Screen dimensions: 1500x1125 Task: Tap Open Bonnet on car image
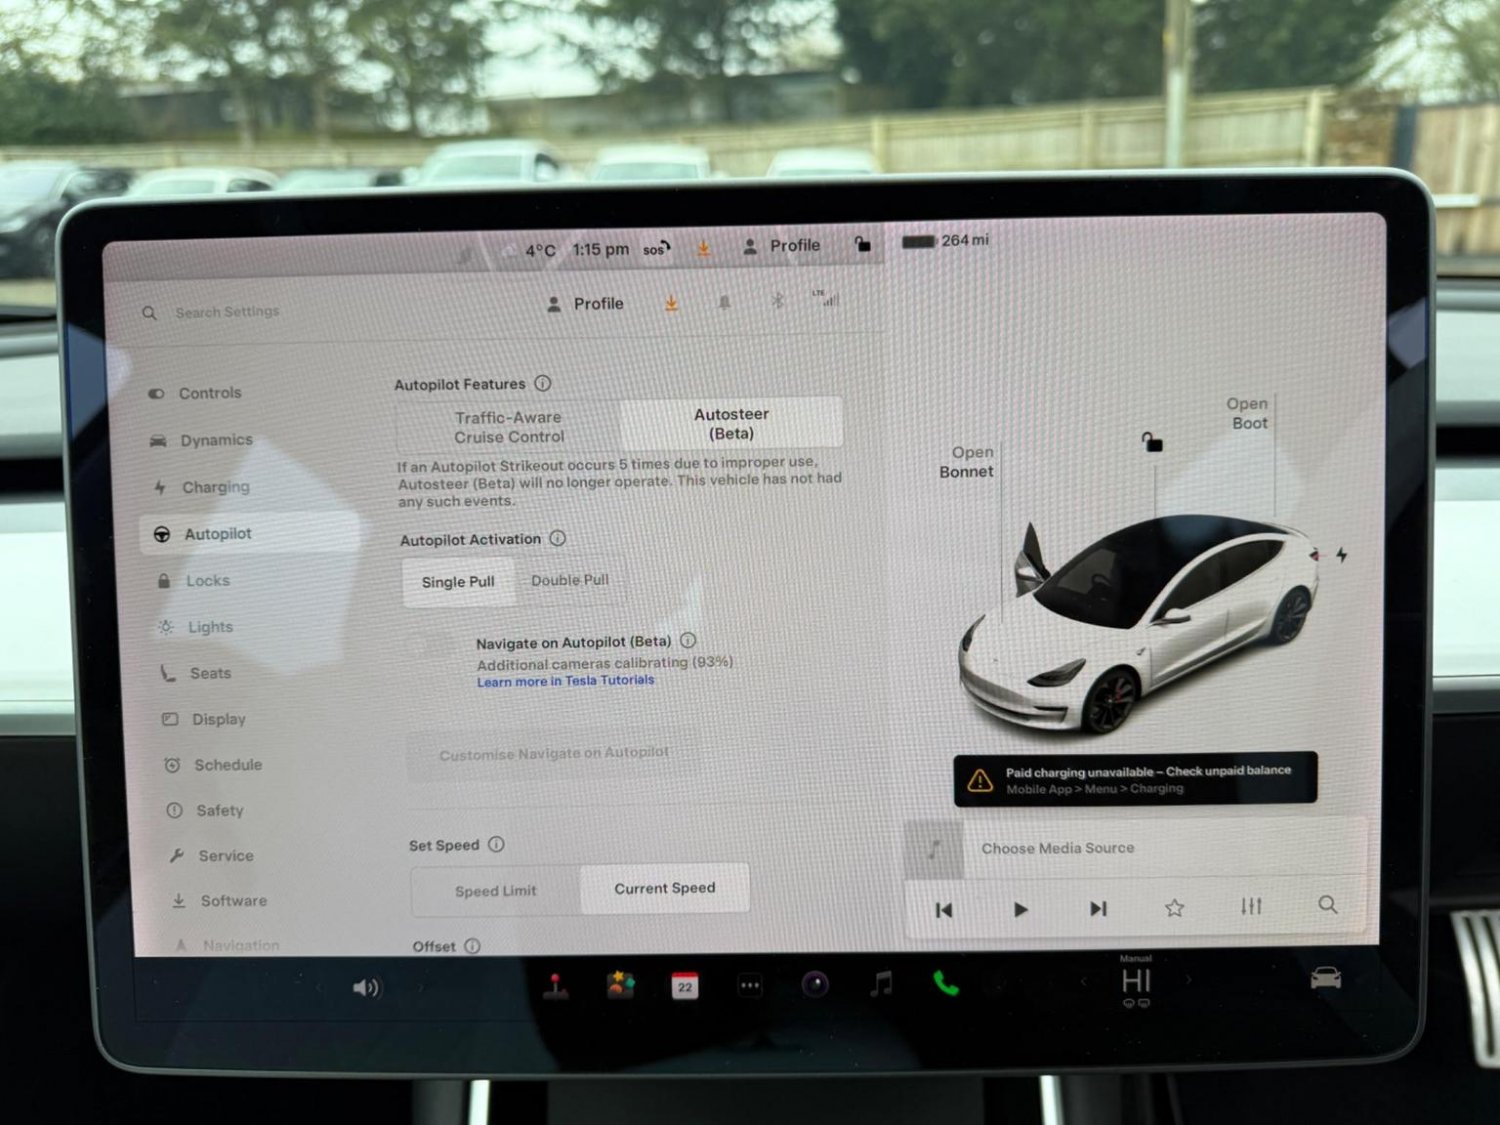(x=967, y=462)
